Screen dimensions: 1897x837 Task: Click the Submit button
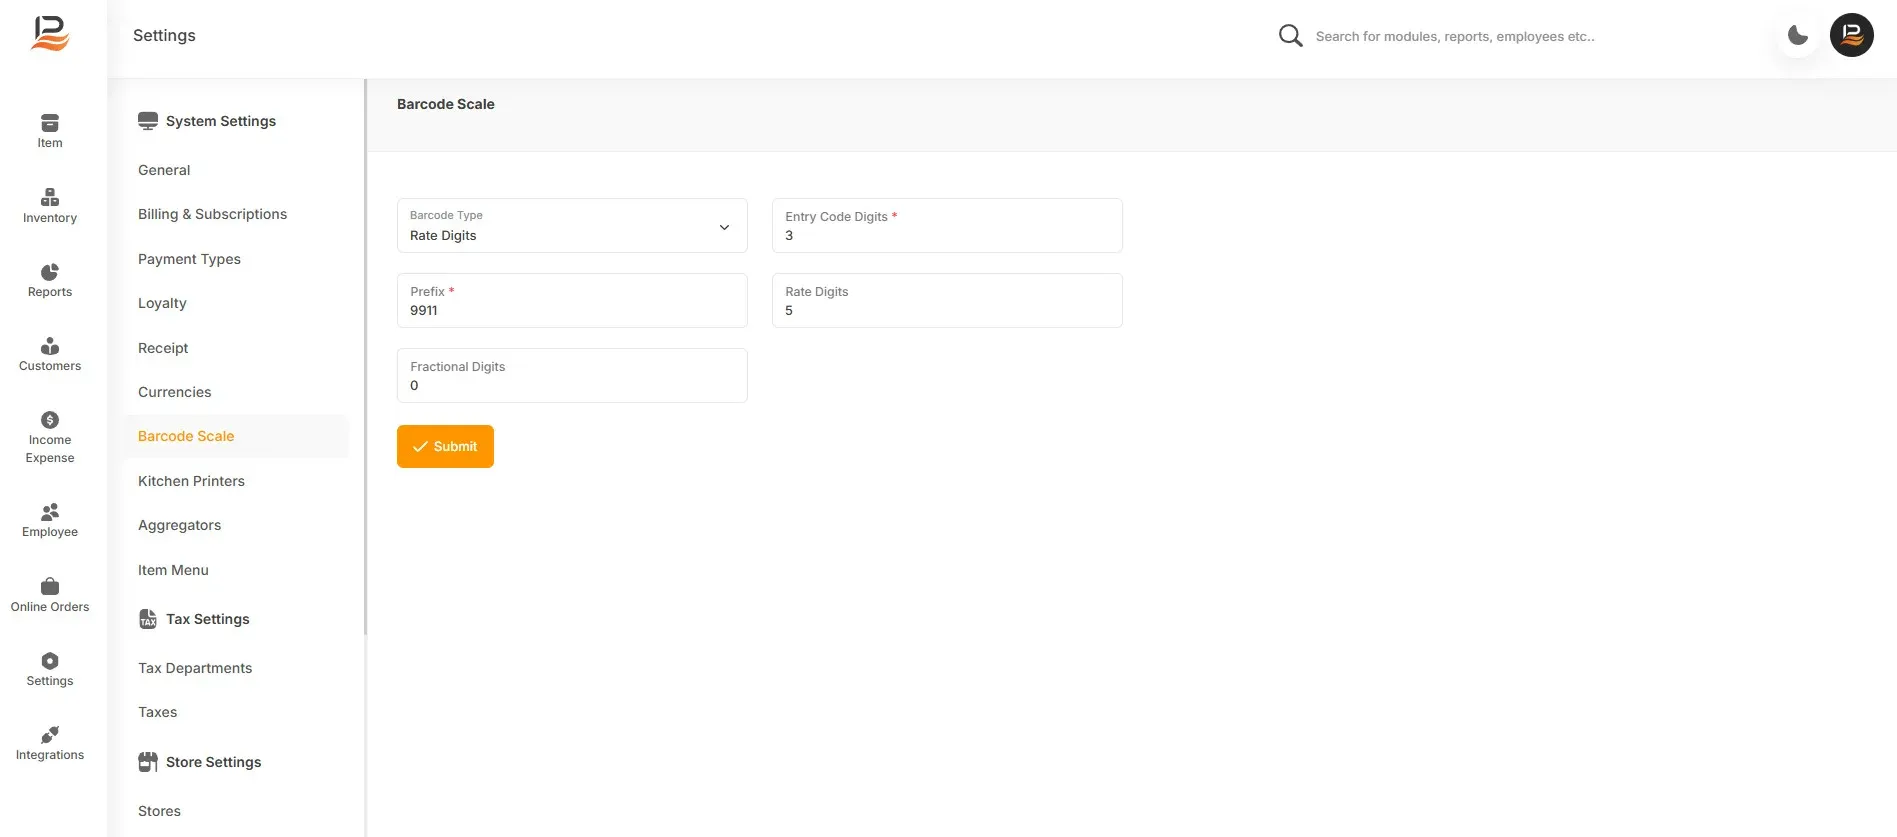(x=445, y=446)
